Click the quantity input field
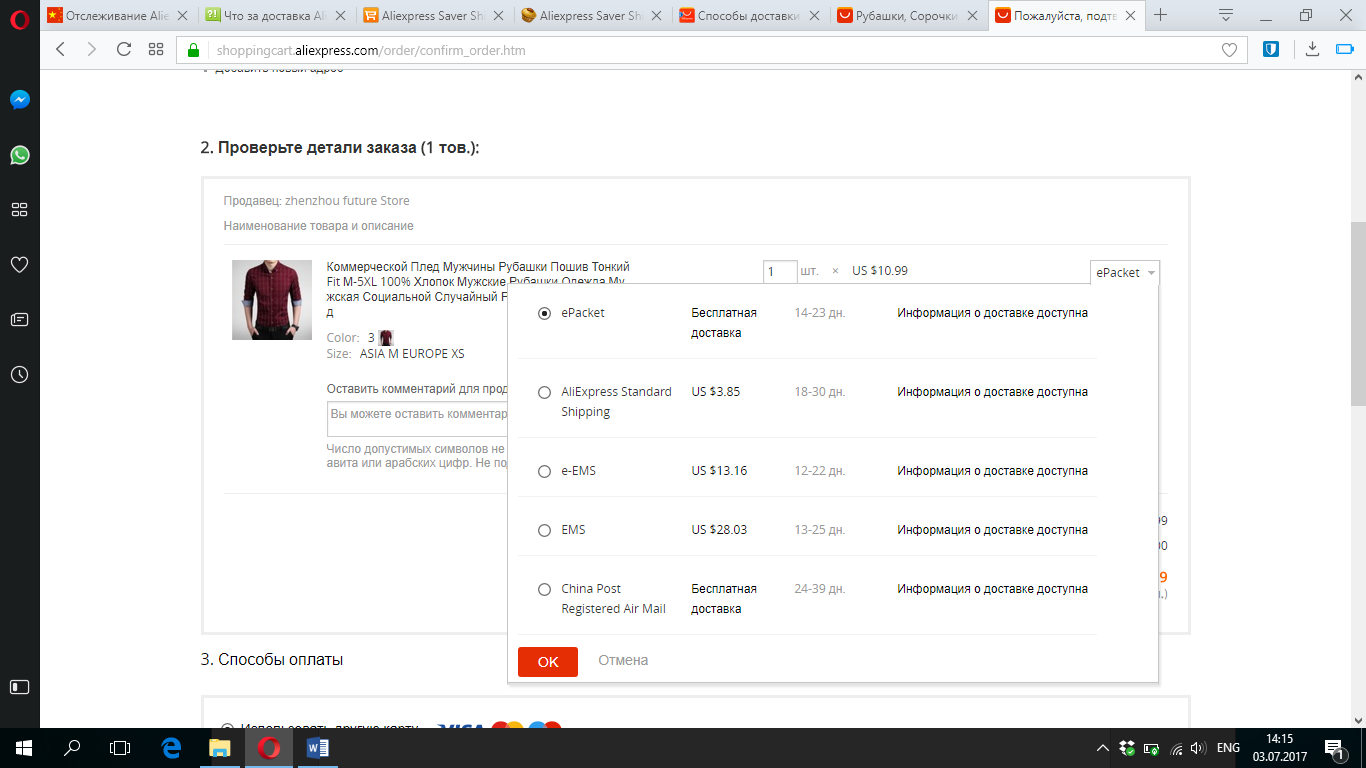1366x768 pixels. 780,271
